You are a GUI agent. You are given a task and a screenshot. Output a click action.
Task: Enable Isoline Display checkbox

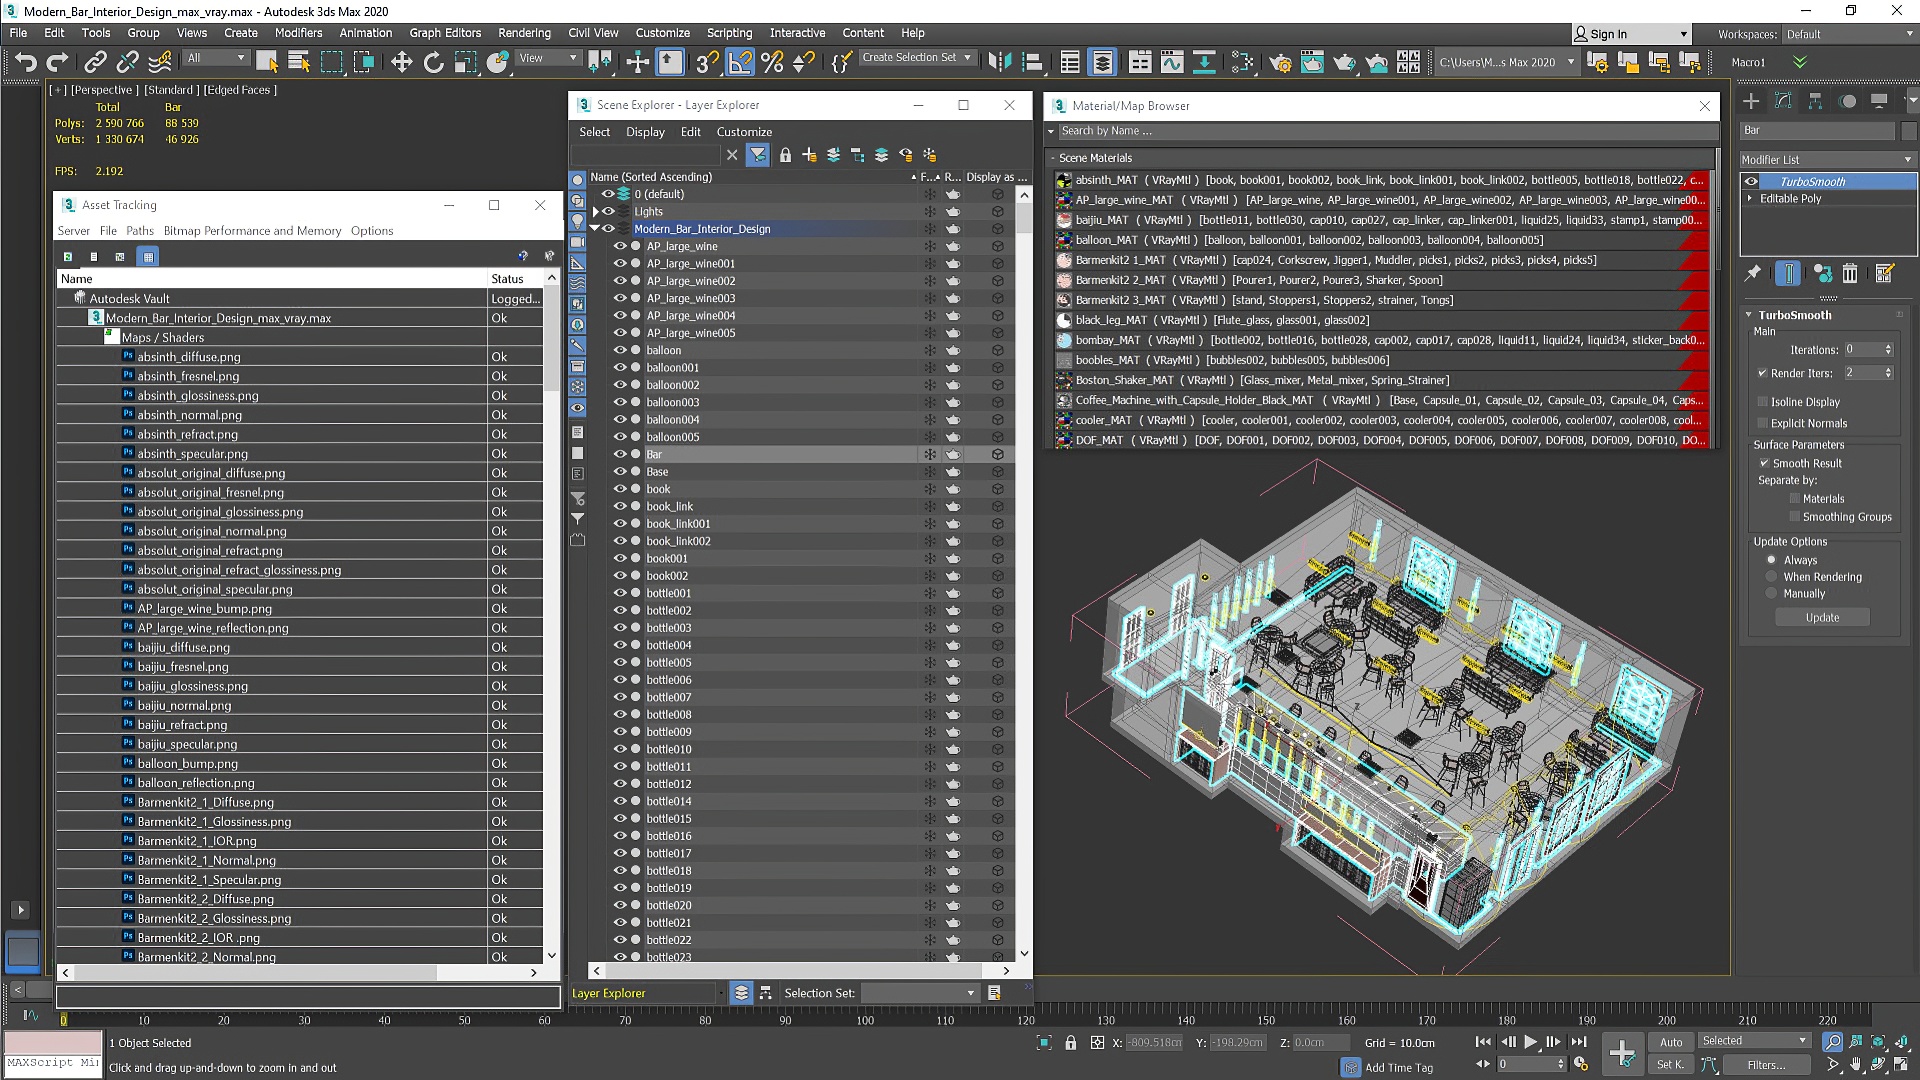(x=1763, y=402)
